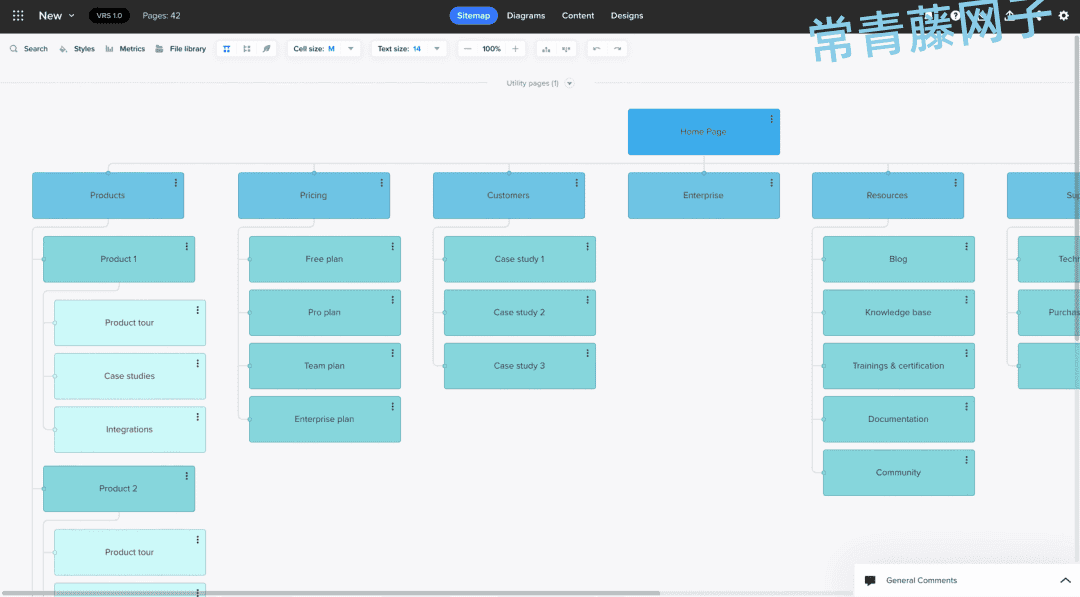
Task: Select the Trainings & certification card
Action: [899, 366]
